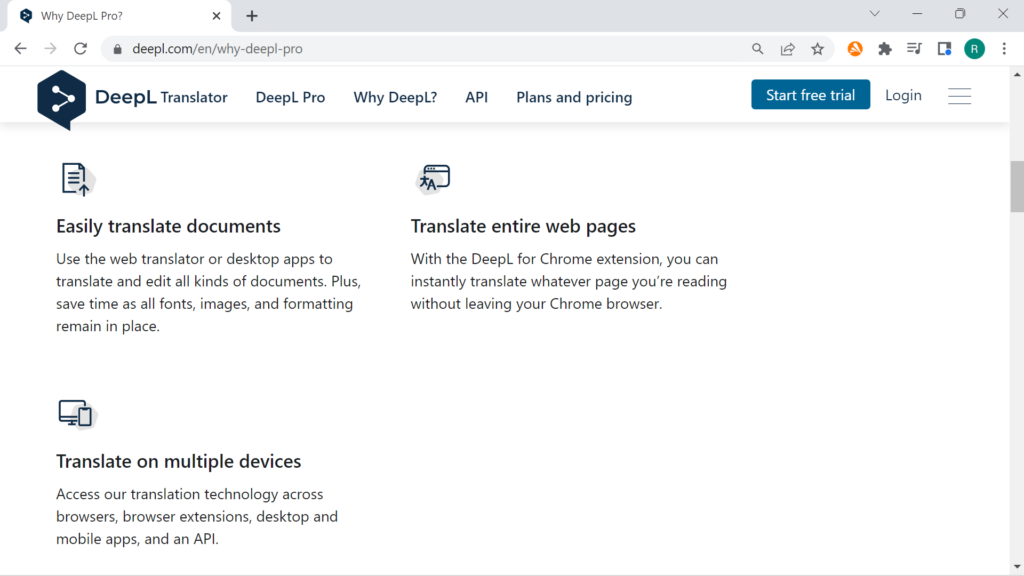Screen dimensions: 1024x576
Task: Expand the tab search chevron
Action: [875, 14]
